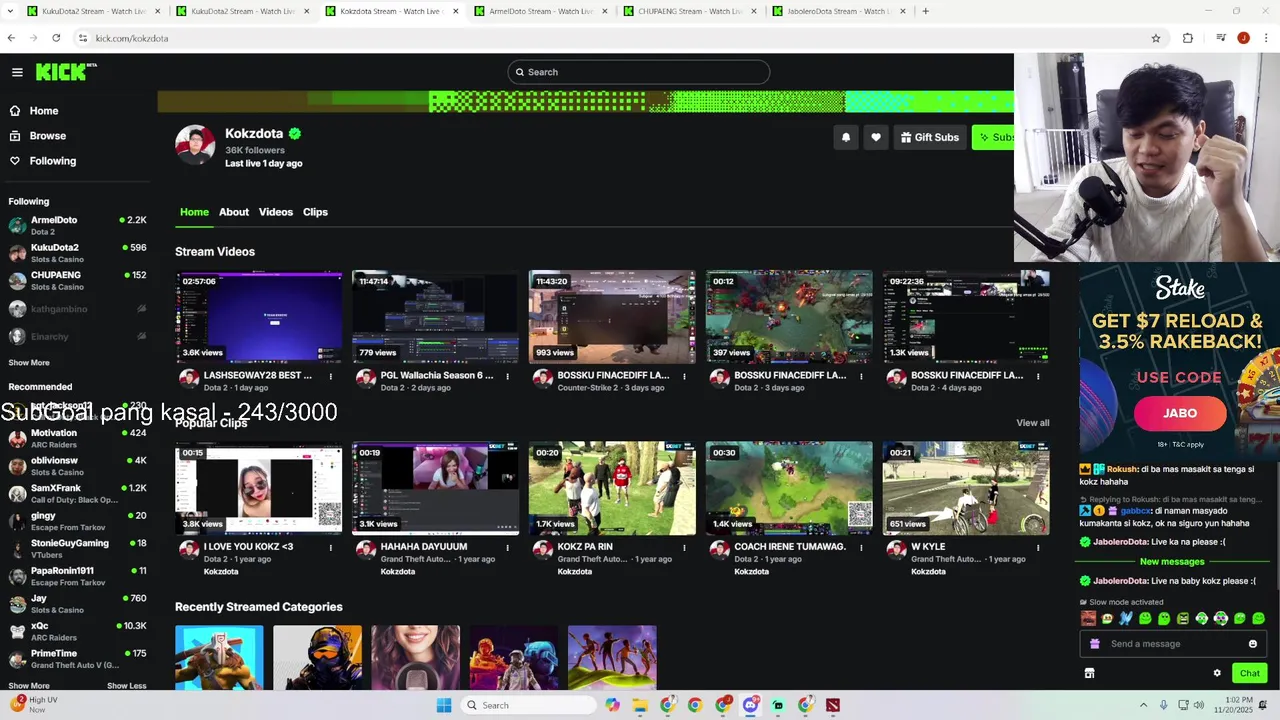Open options for PGL Wallachia Season video
The height and width of the screenshot is (720, 1280).
[x=507, y=376]
